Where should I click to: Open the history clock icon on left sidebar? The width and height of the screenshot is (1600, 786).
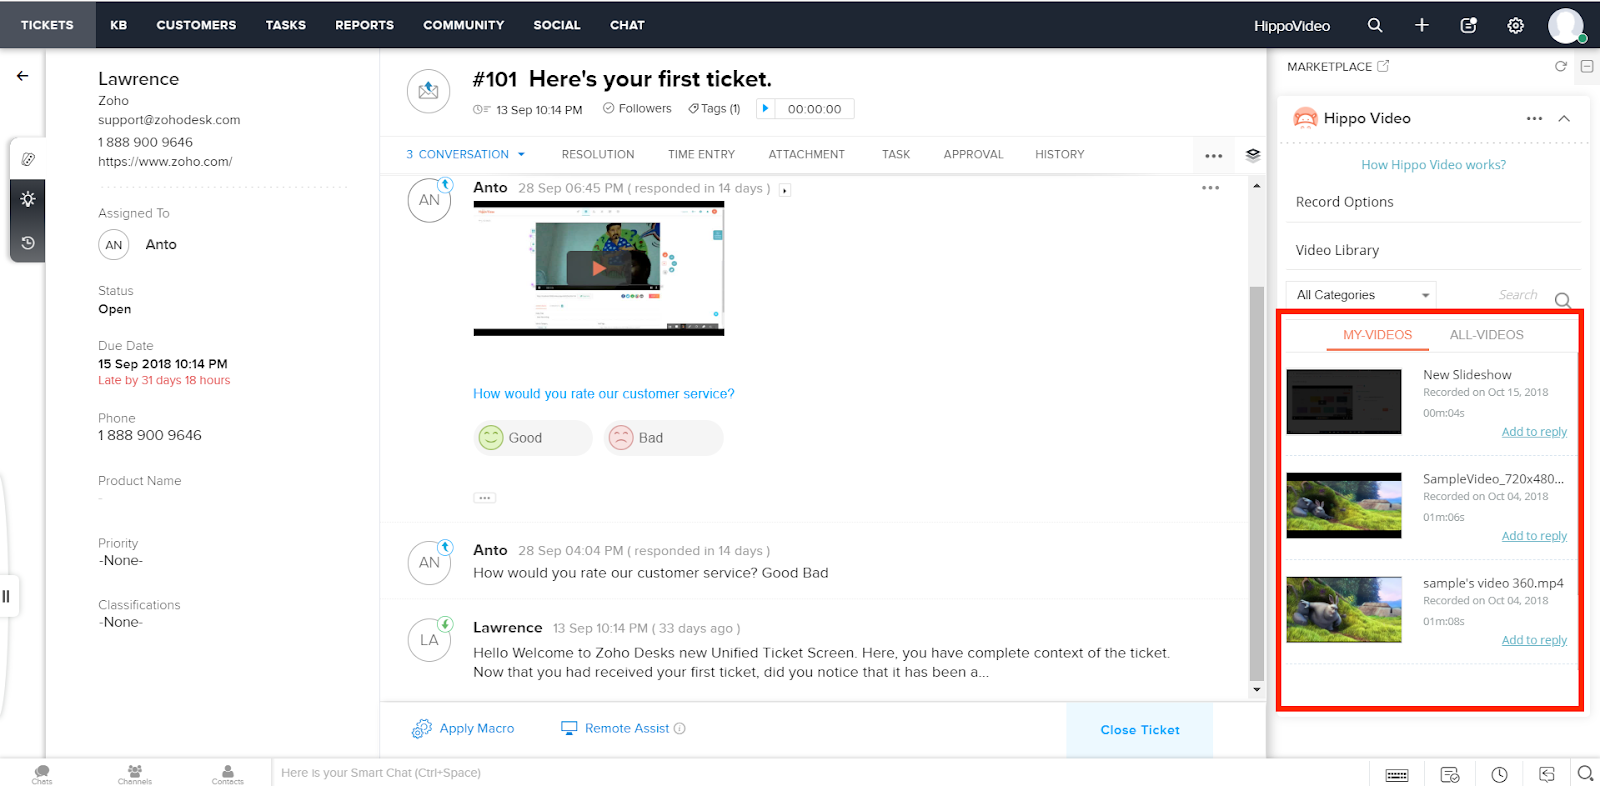(x=28, y=243)
